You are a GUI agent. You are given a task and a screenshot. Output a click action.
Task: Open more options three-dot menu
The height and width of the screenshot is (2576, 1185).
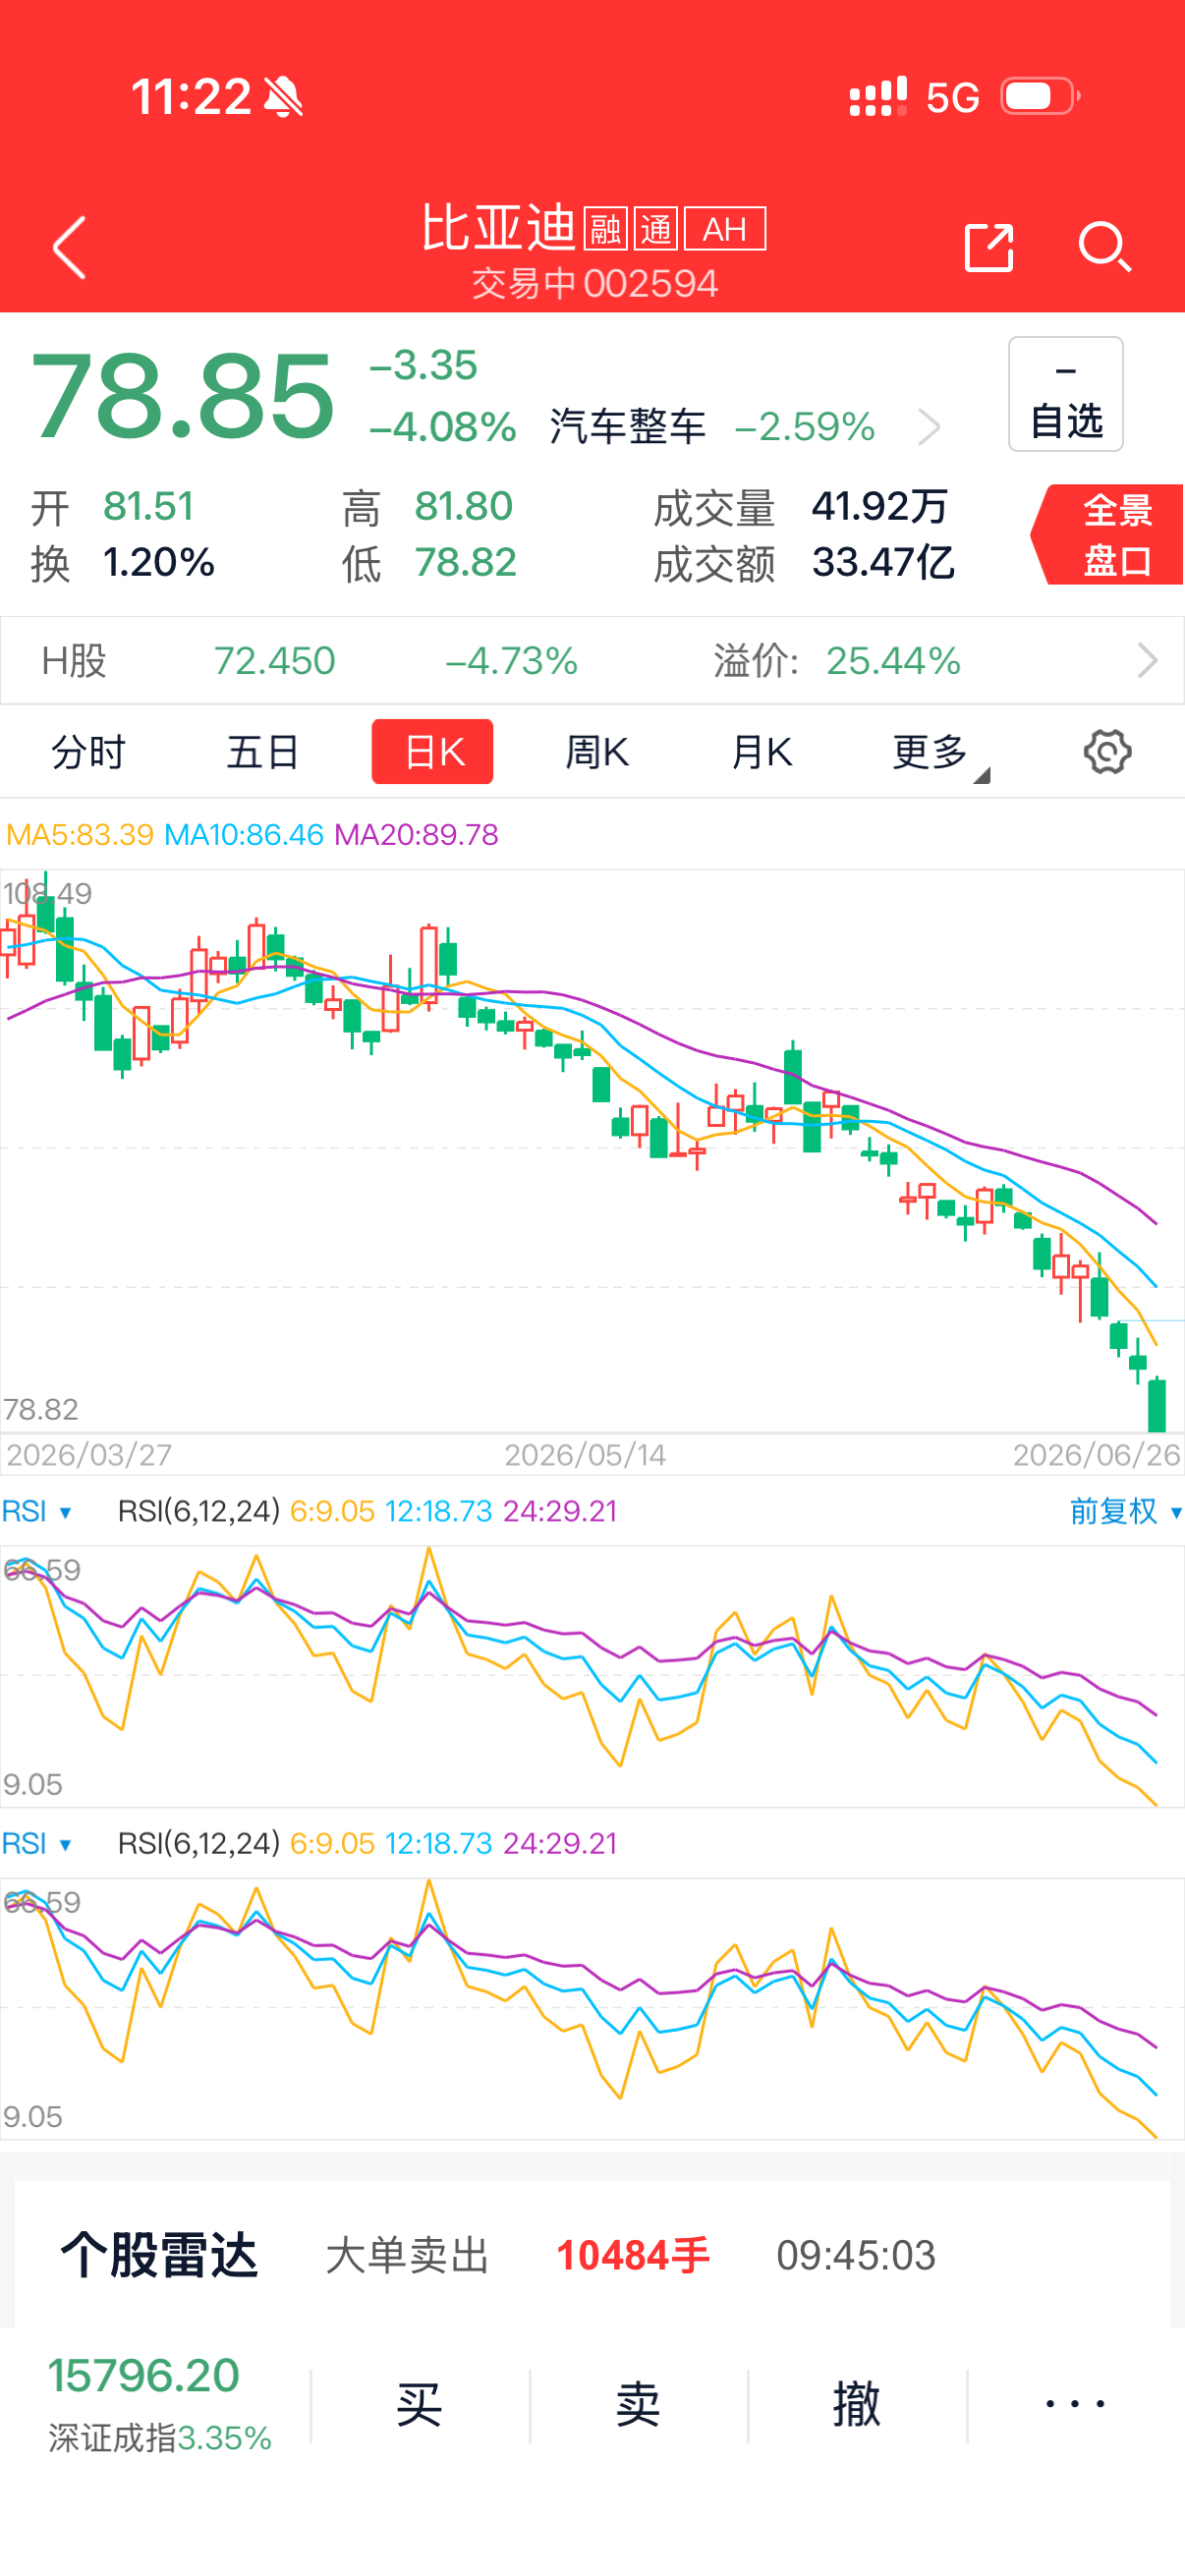1075,2404
